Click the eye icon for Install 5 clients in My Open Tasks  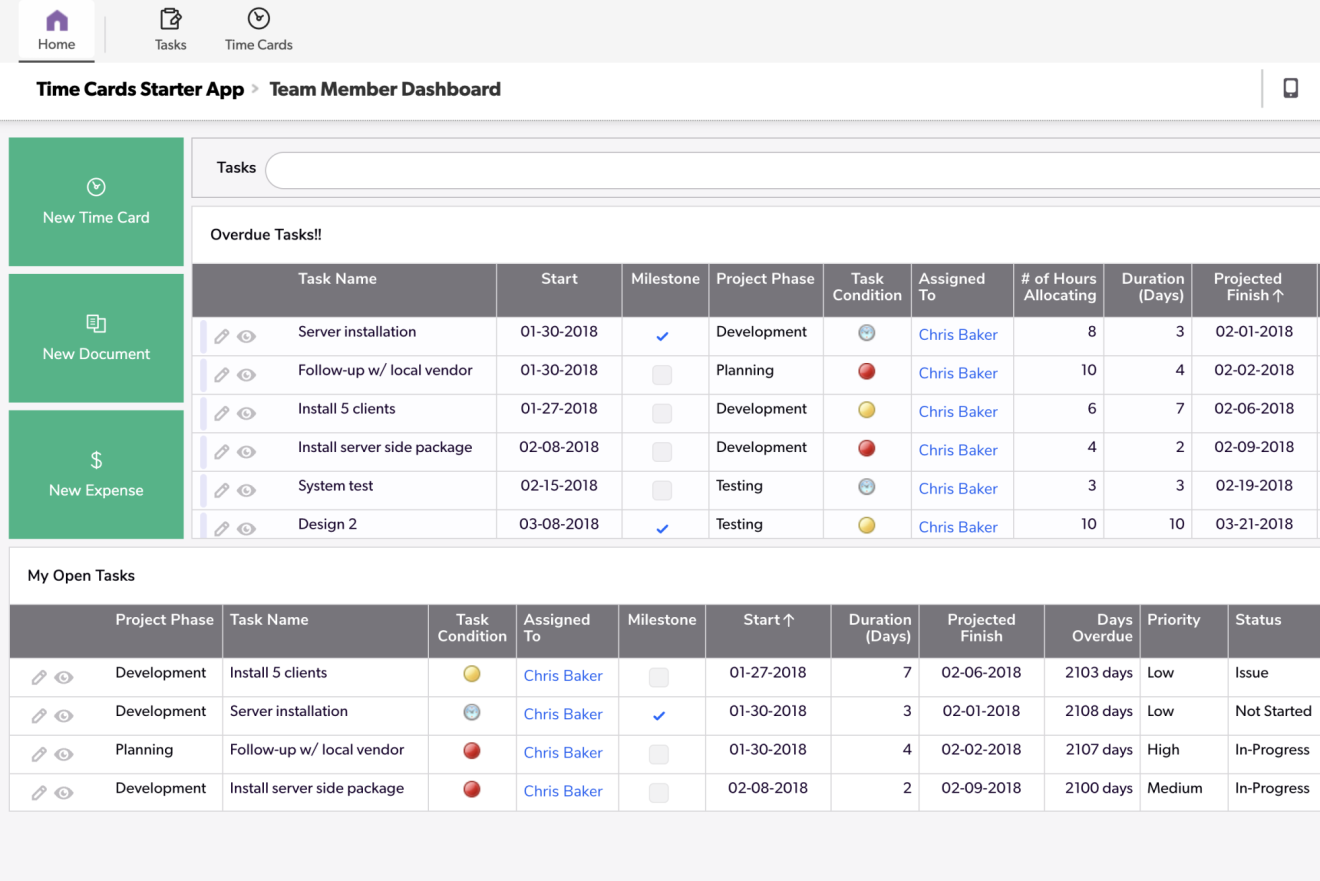tap(64, 678)
